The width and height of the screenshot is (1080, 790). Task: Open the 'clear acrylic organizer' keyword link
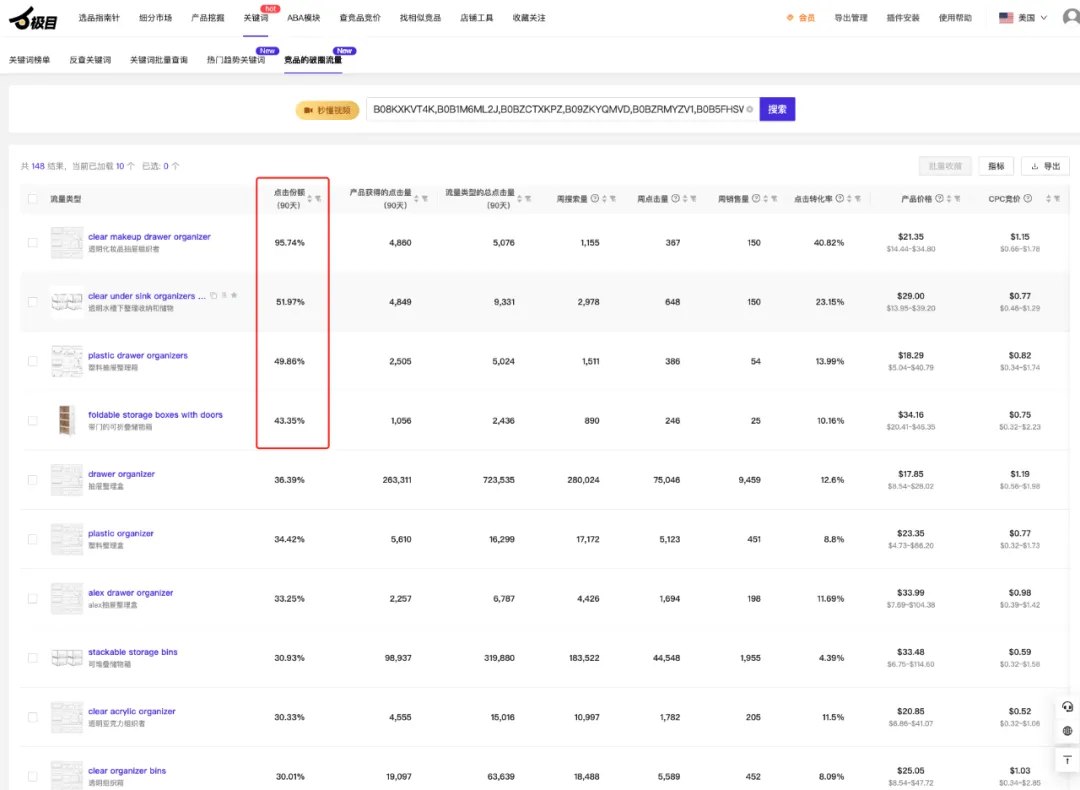(132, 711)
